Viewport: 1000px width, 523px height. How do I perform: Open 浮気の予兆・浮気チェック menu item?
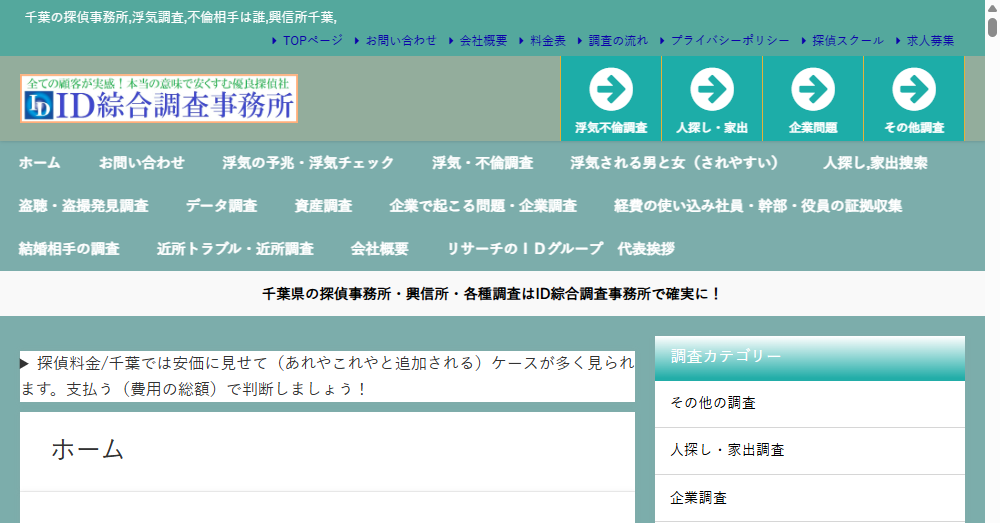(x=308, y=163)
